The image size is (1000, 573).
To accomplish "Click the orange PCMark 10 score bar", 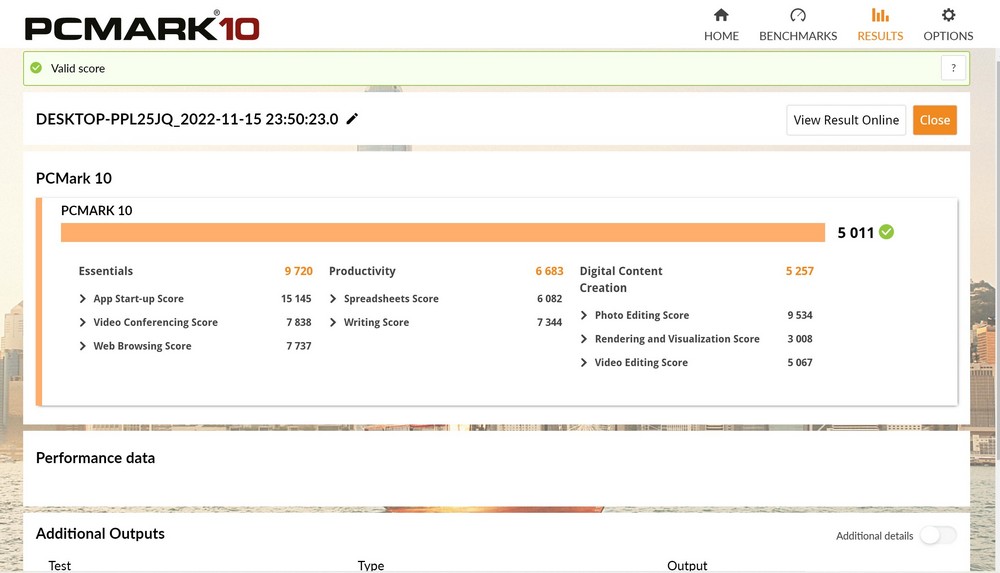I will (x=443, y=232).
